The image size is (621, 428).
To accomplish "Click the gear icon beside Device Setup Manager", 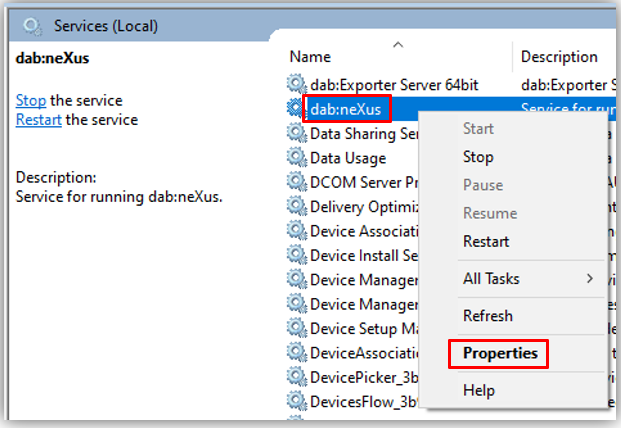I will pyautogui.click(x=297, y=328).
